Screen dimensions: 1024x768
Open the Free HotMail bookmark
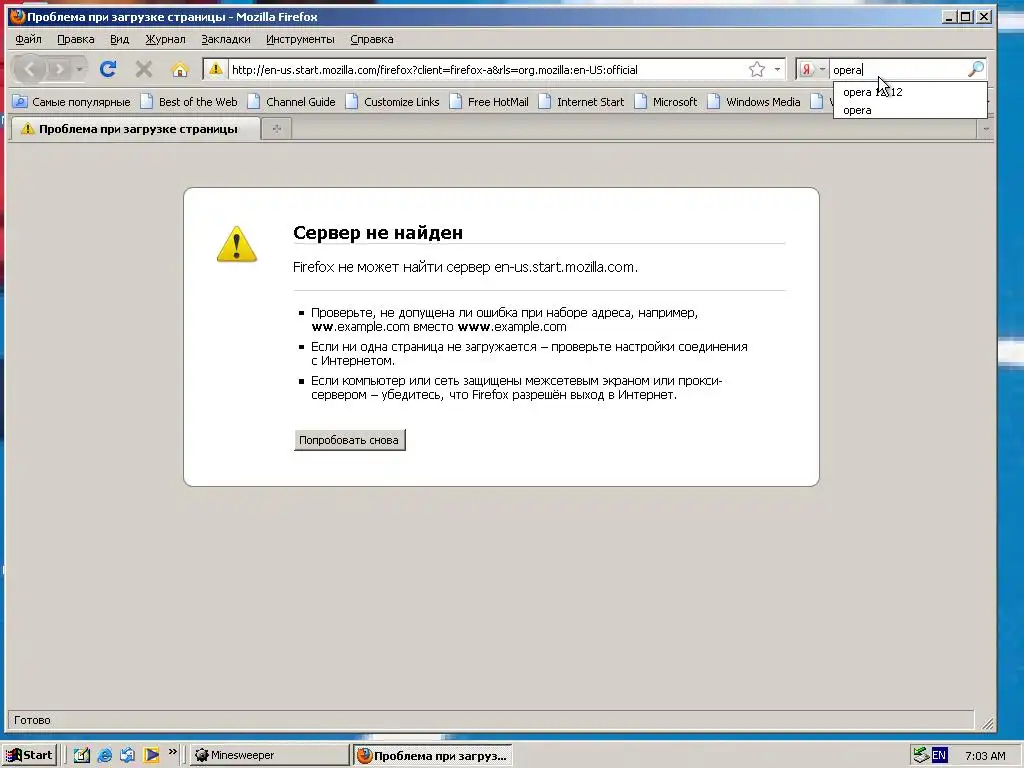click(x=489, y=102)
